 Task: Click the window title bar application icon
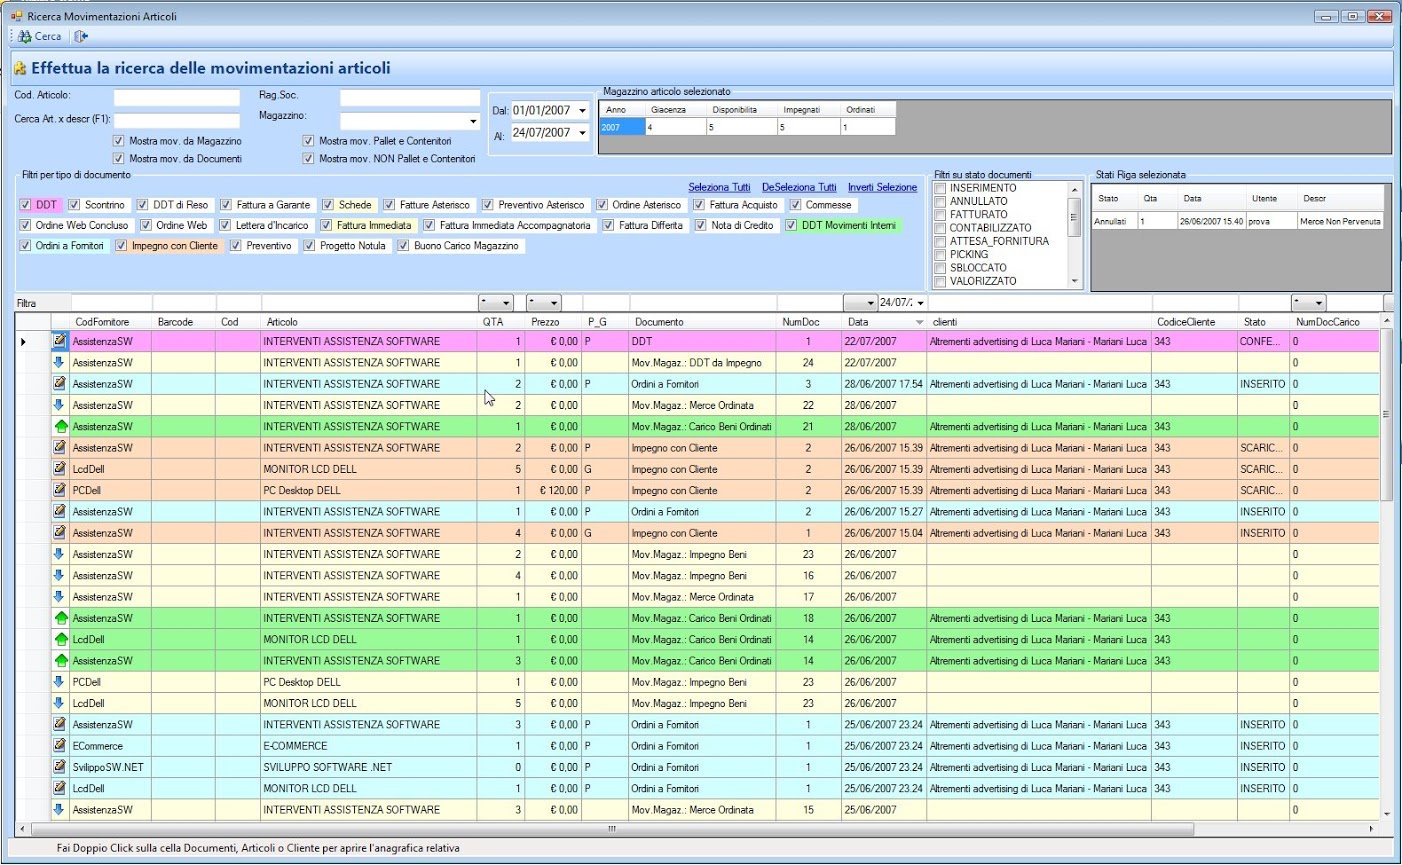click(x=16, y=16)
